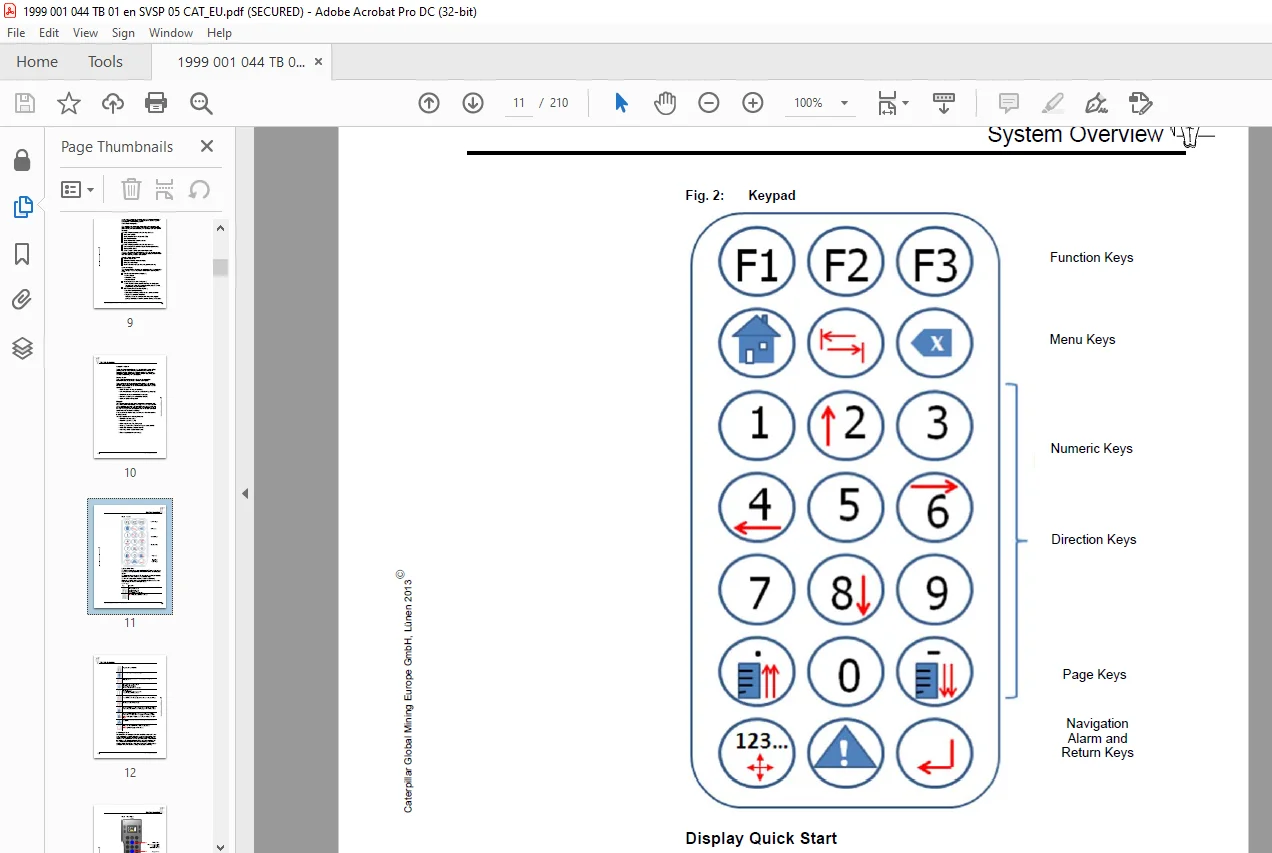Zoom in with the plus icon
This screenshot has width=1272, height=853.
tap(753, 103)
